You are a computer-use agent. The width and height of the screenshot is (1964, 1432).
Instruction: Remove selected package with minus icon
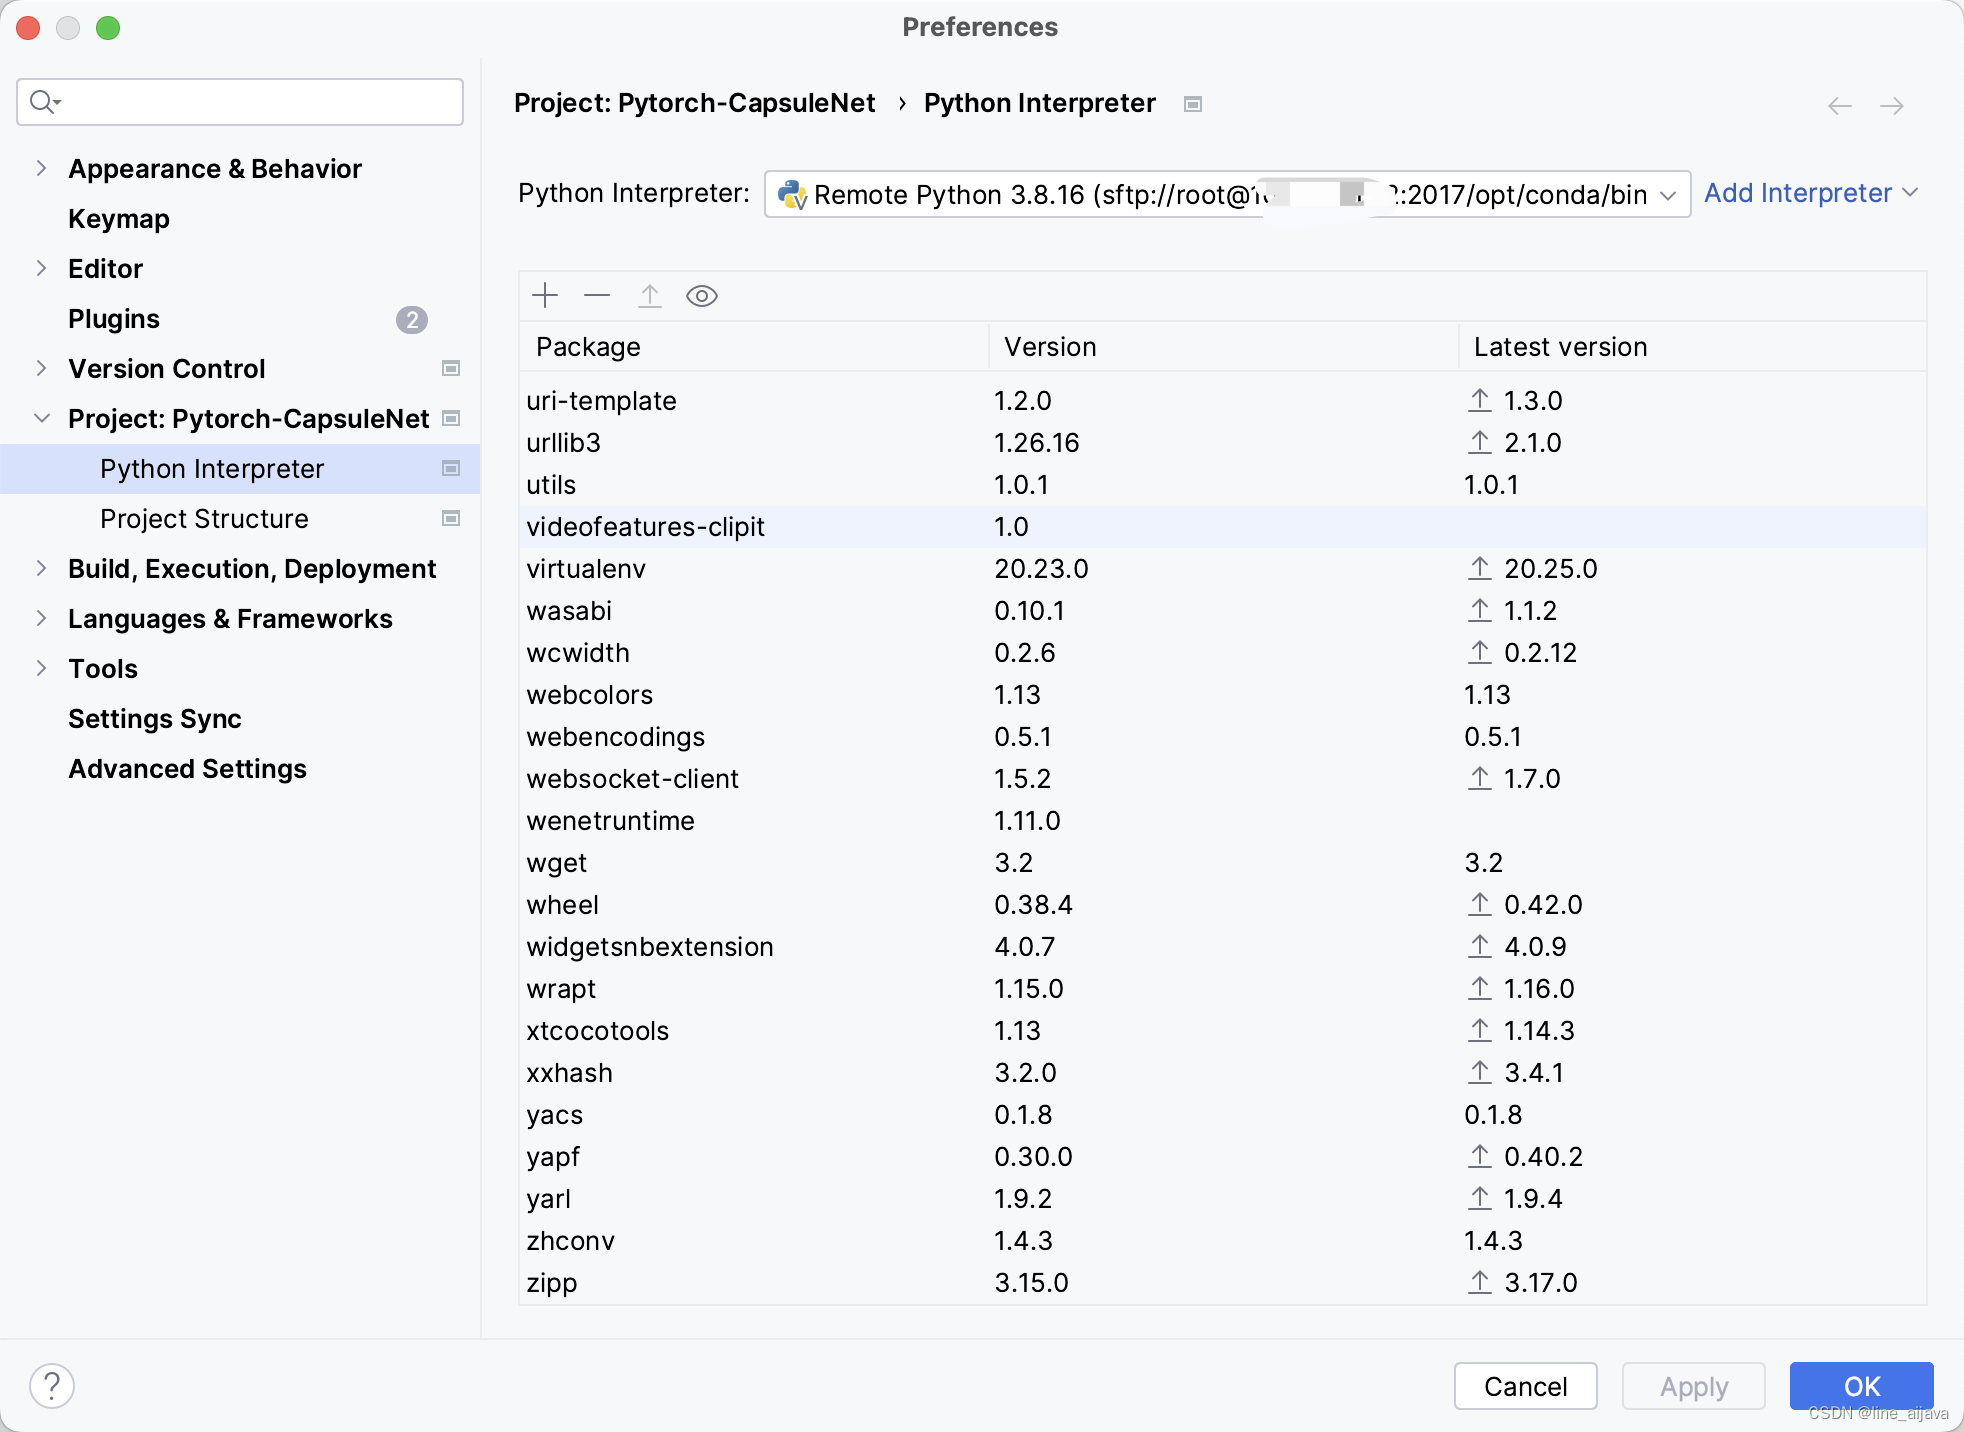click(x=597, y=296)
